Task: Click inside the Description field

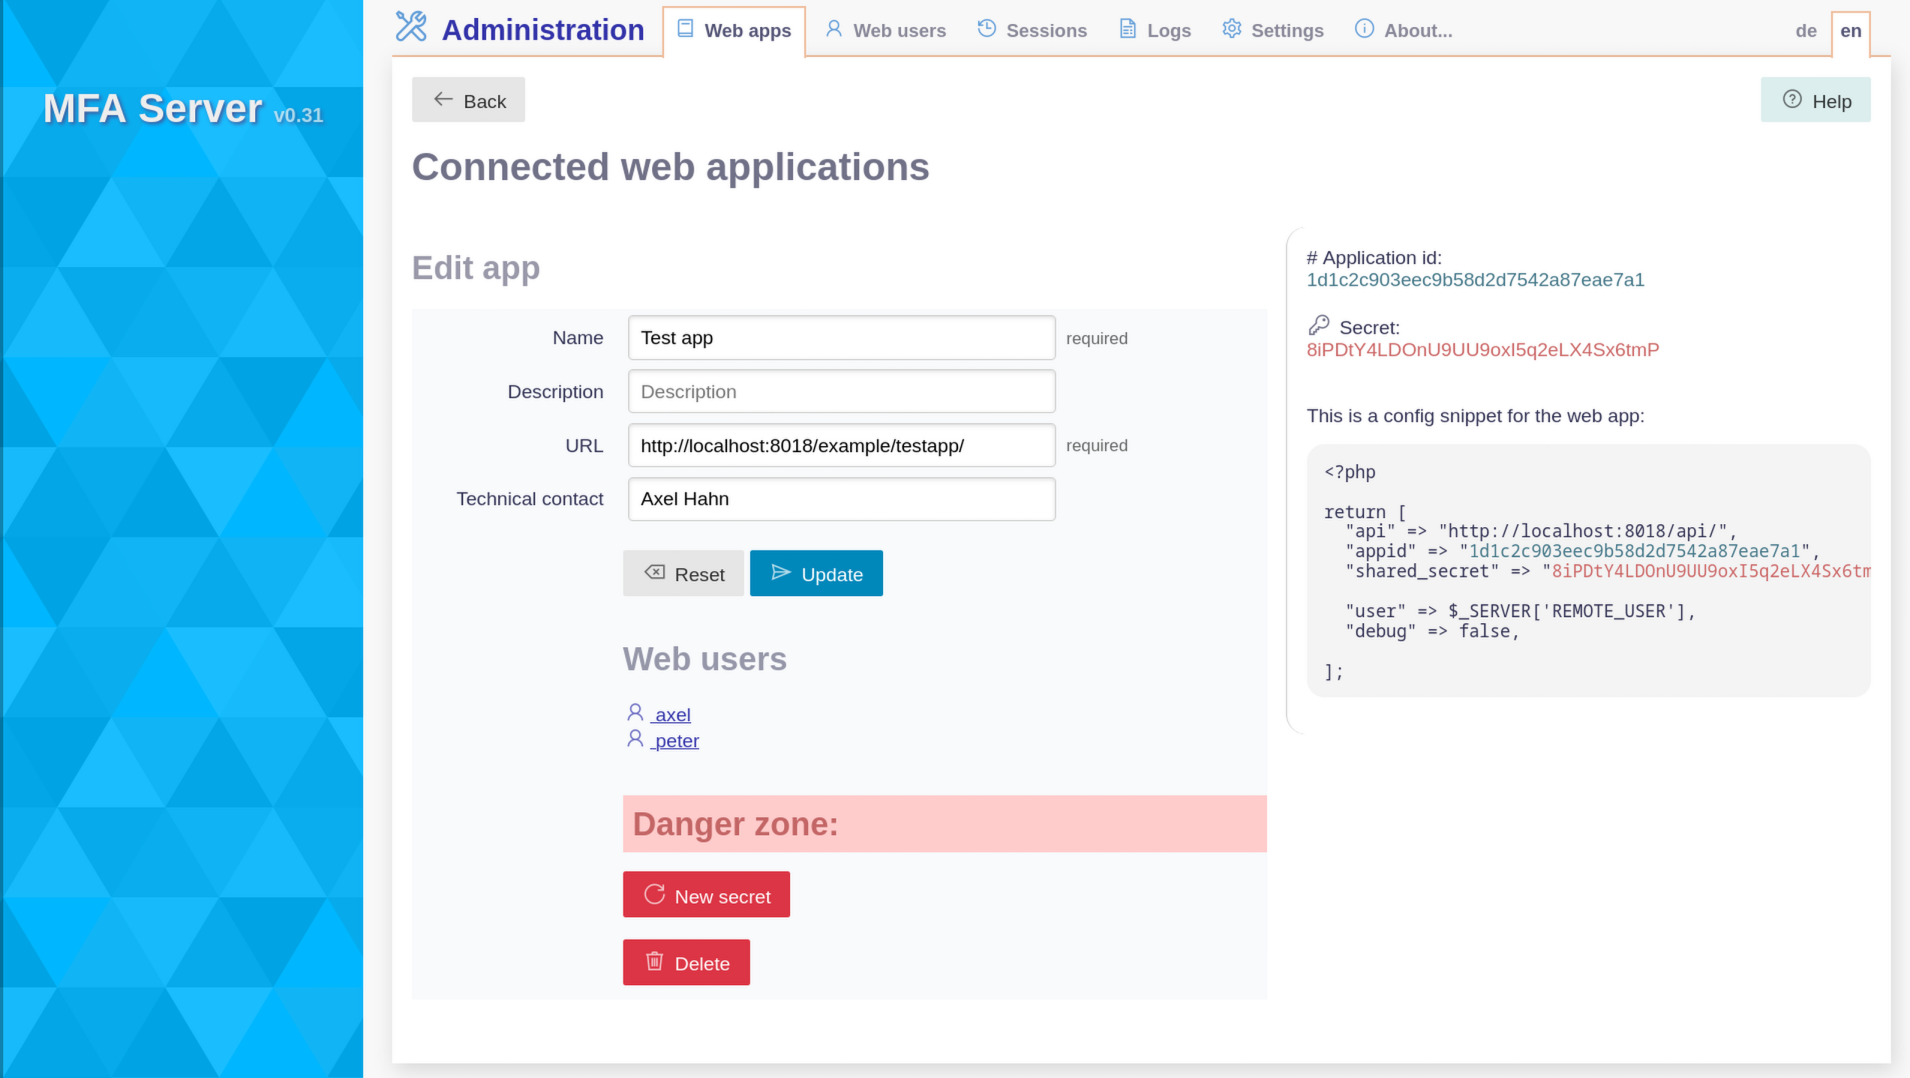Action: [x=840, y=391]
